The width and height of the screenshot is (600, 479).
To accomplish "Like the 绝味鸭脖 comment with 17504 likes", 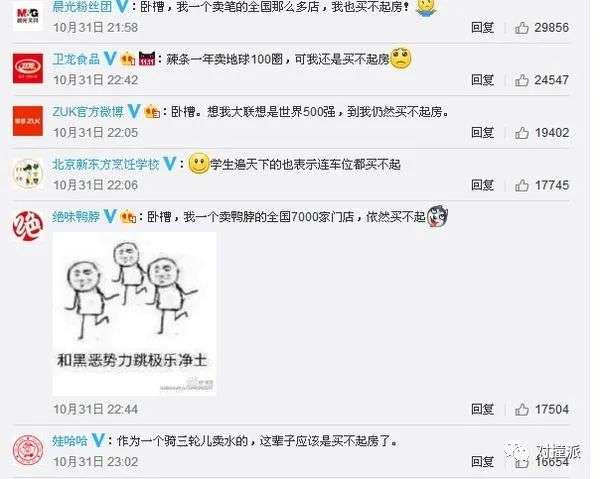I will pos(522,409).
